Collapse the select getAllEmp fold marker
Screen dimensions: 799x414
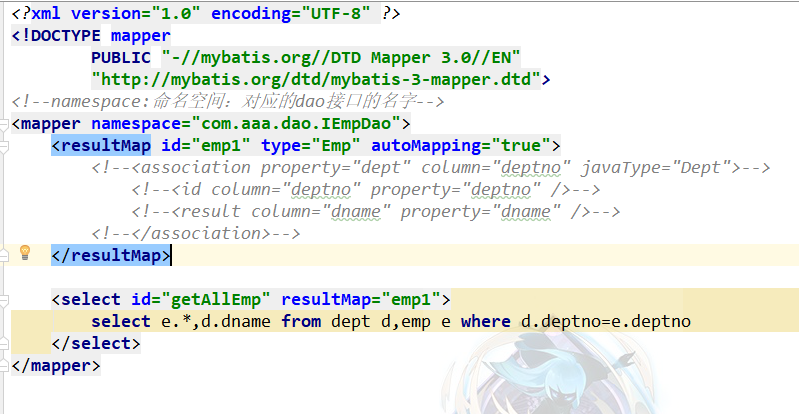4,299
